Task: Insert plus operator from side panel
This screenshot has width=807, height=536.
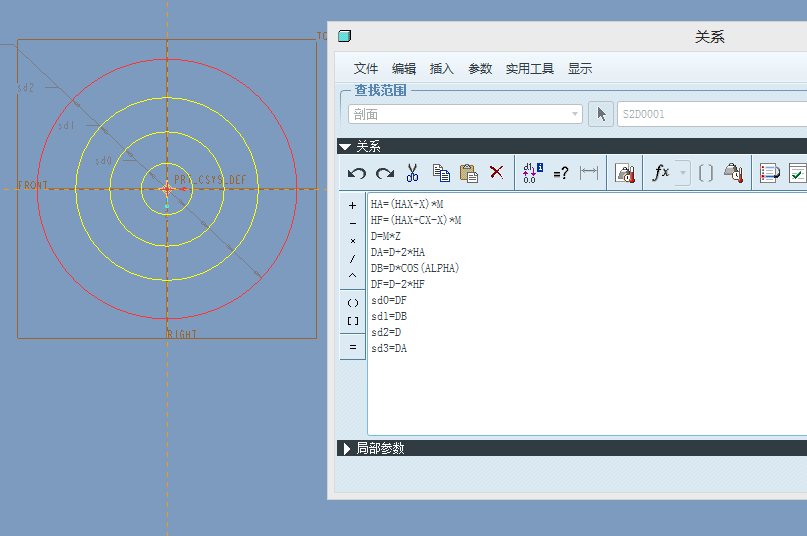Action: 352,205
